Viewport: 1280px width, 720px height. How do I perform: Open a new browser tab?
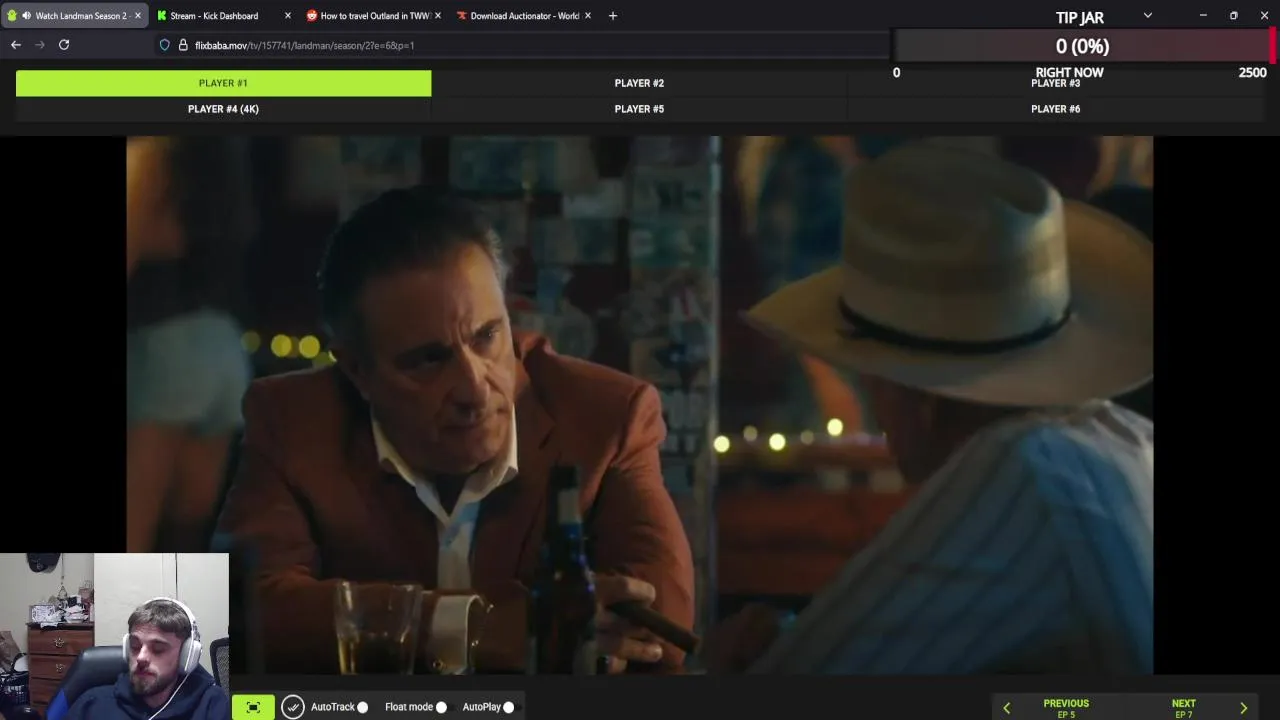pos(613,16)
